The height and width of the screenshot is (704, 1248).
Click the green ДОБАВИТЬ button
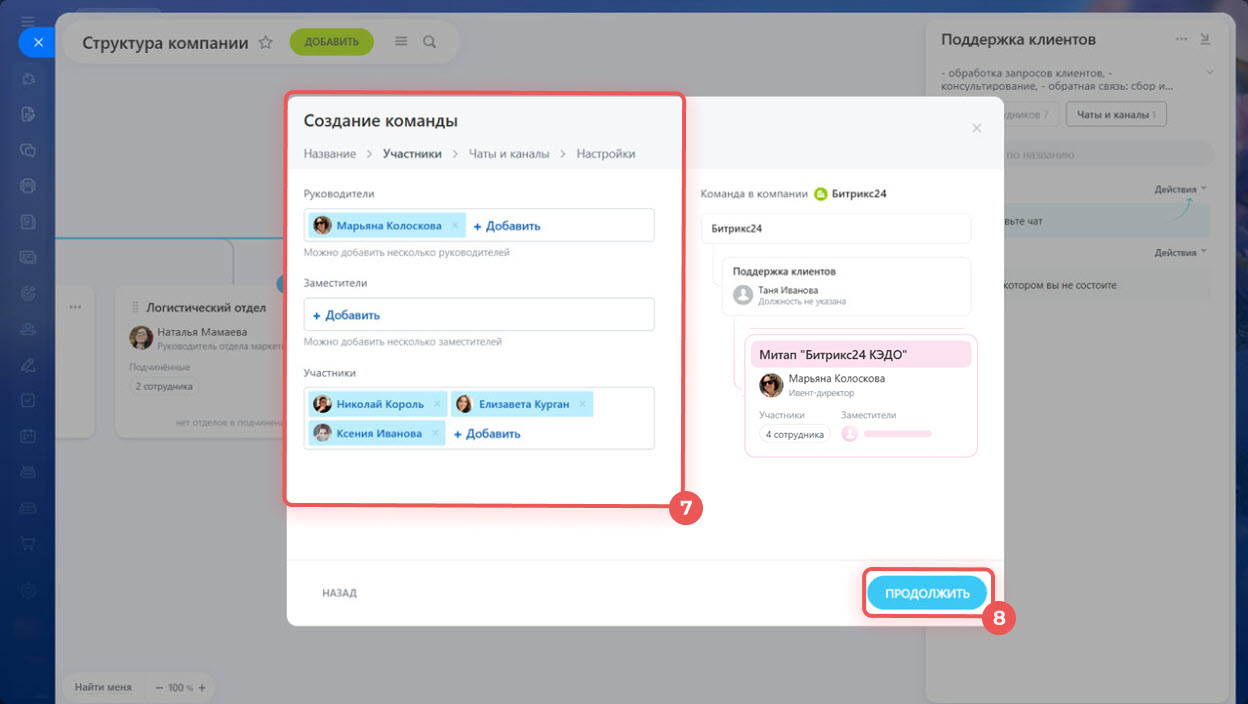(331, 42)
